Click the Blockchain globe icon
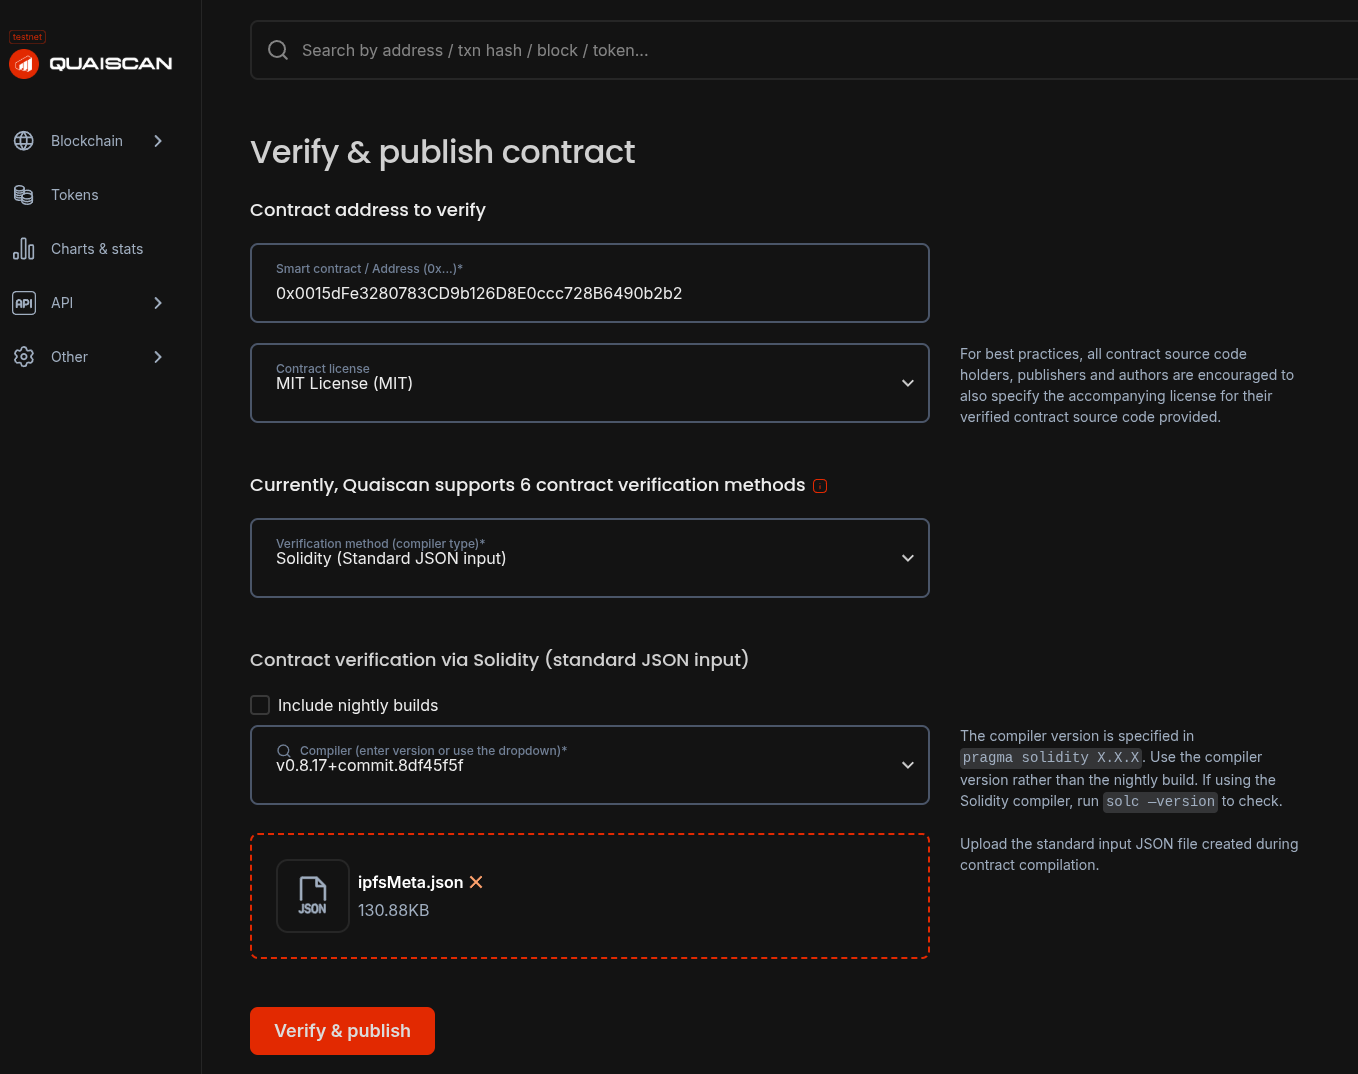The height and width of the screenshot is (1074, 1358). coord(24,141)
